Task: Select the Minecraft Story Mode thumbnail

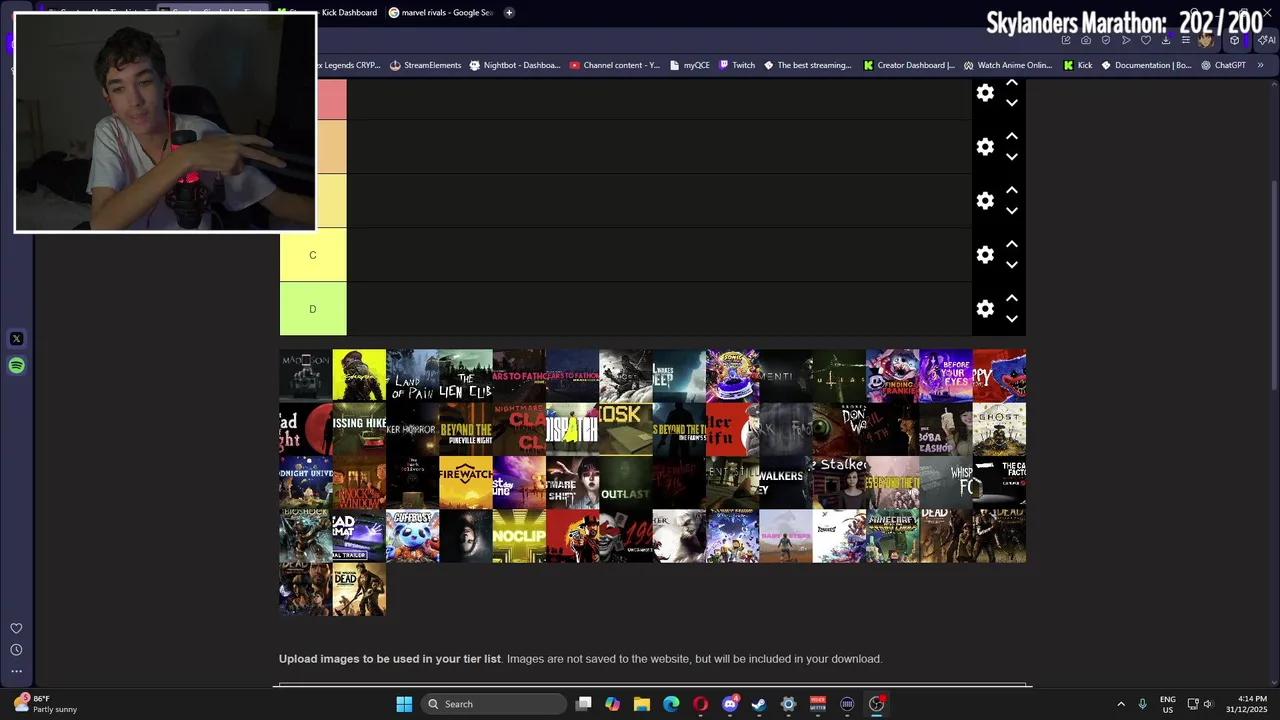Action: [x=892, y=536]
